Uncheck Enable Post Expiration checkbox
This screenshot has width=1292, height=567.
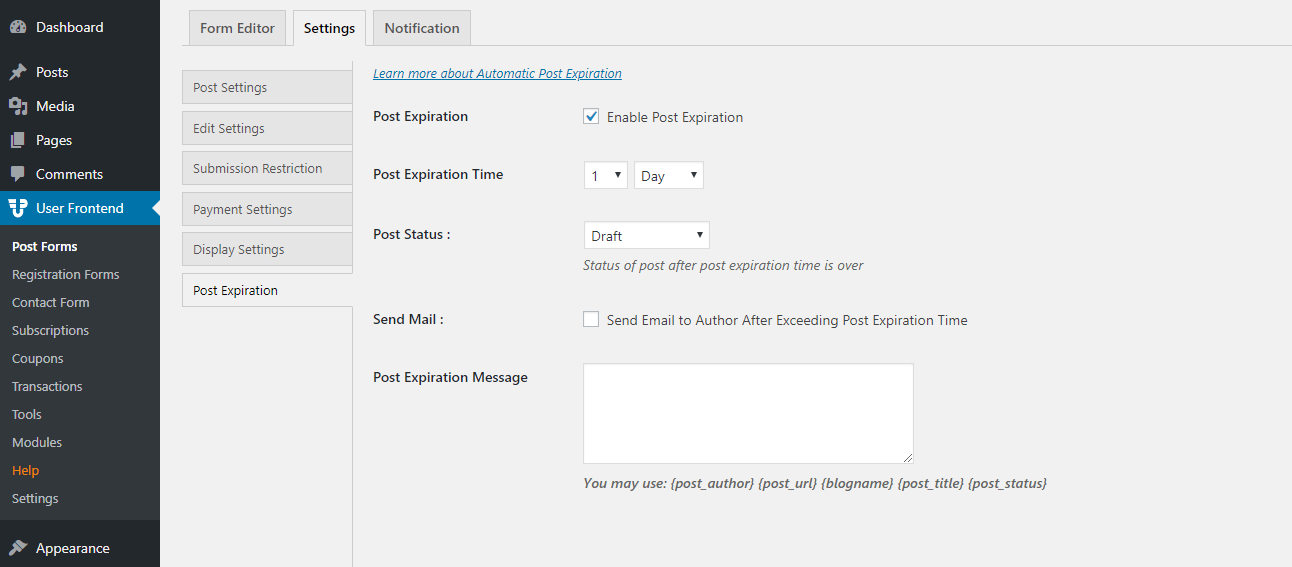coord(591,117)
